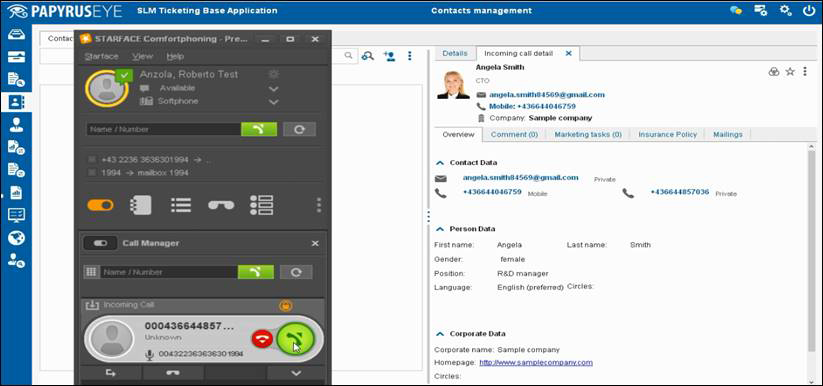
Task: Collapse the Contact Data section
Action: point(439,163)
